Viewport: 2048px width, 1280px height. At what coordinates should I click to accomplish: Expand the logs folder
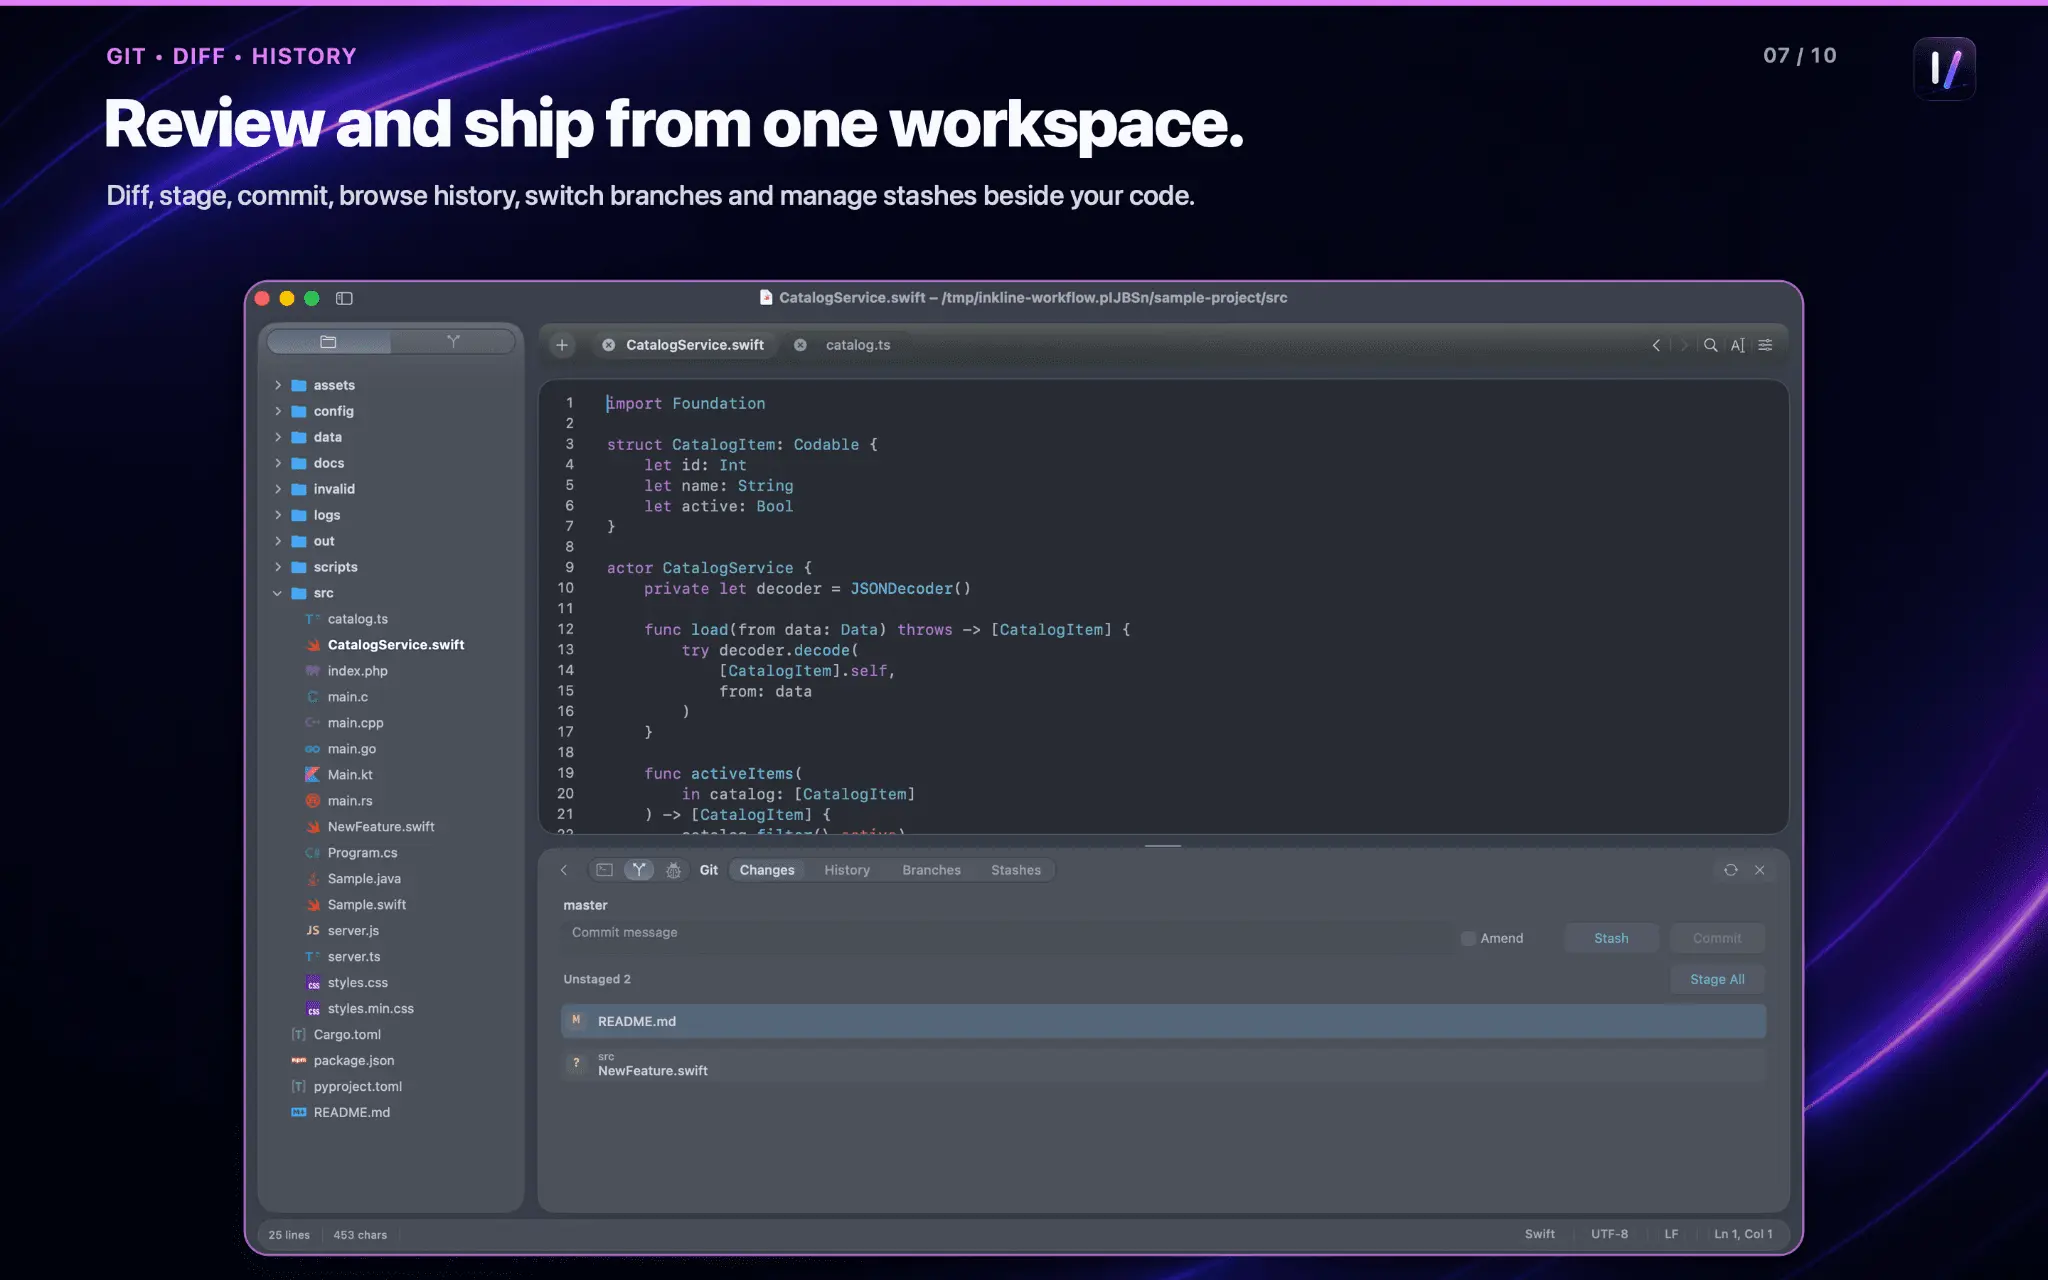pos(278,515)
